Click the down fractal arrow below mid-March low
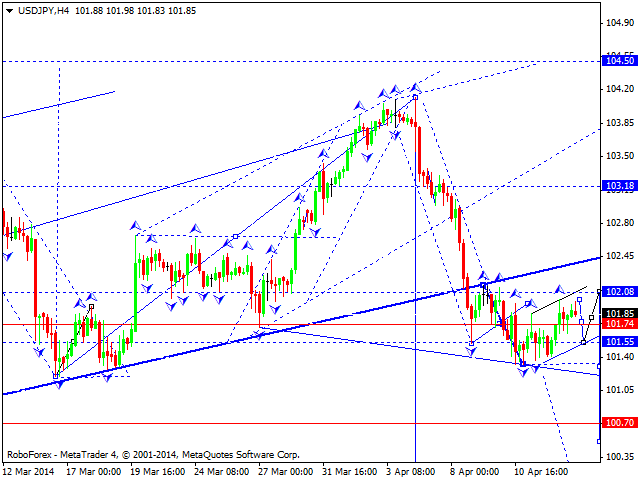The height and width of the screenshot is (480, 640). (59, 384)
